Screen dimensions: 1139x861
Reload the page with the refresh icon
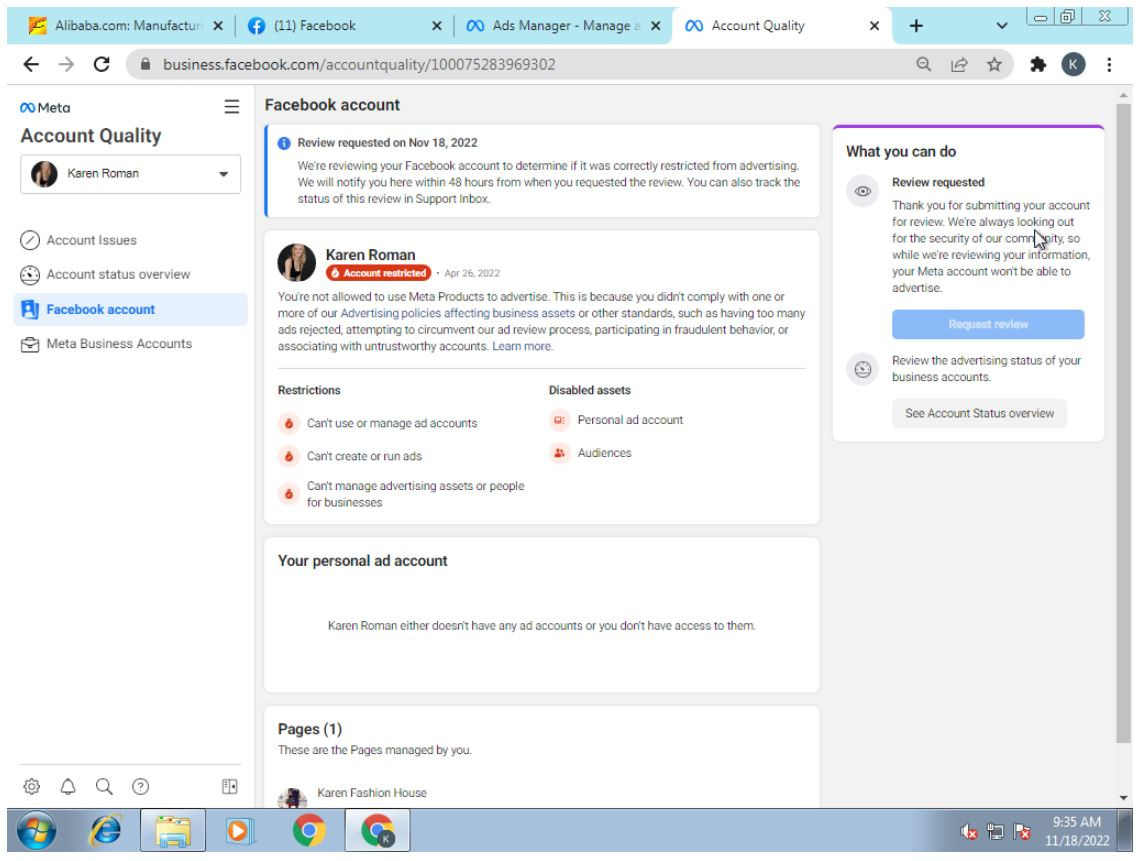click(102, 65)
